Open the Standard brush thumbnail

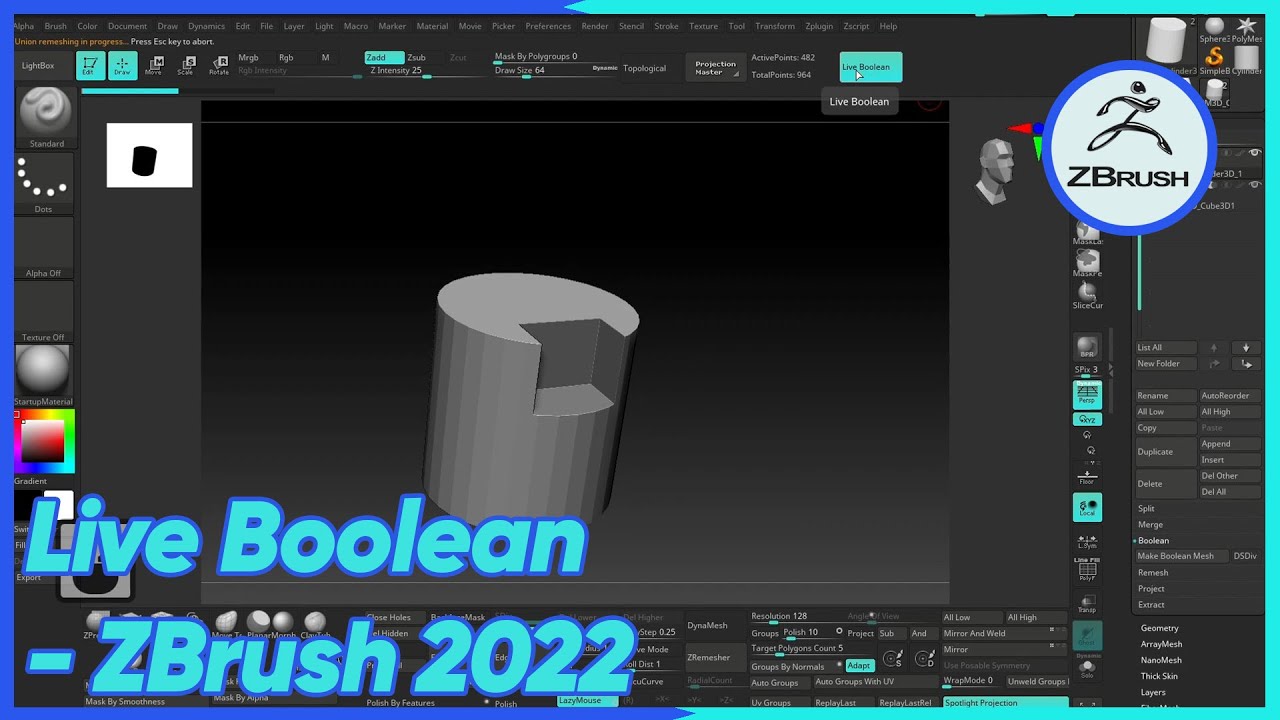[45, 117]
